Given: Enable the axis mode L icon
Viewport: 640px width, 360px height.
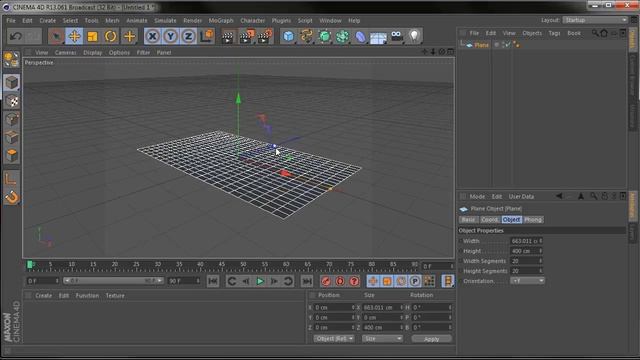Looking at the screenshot, I should 11,179.
